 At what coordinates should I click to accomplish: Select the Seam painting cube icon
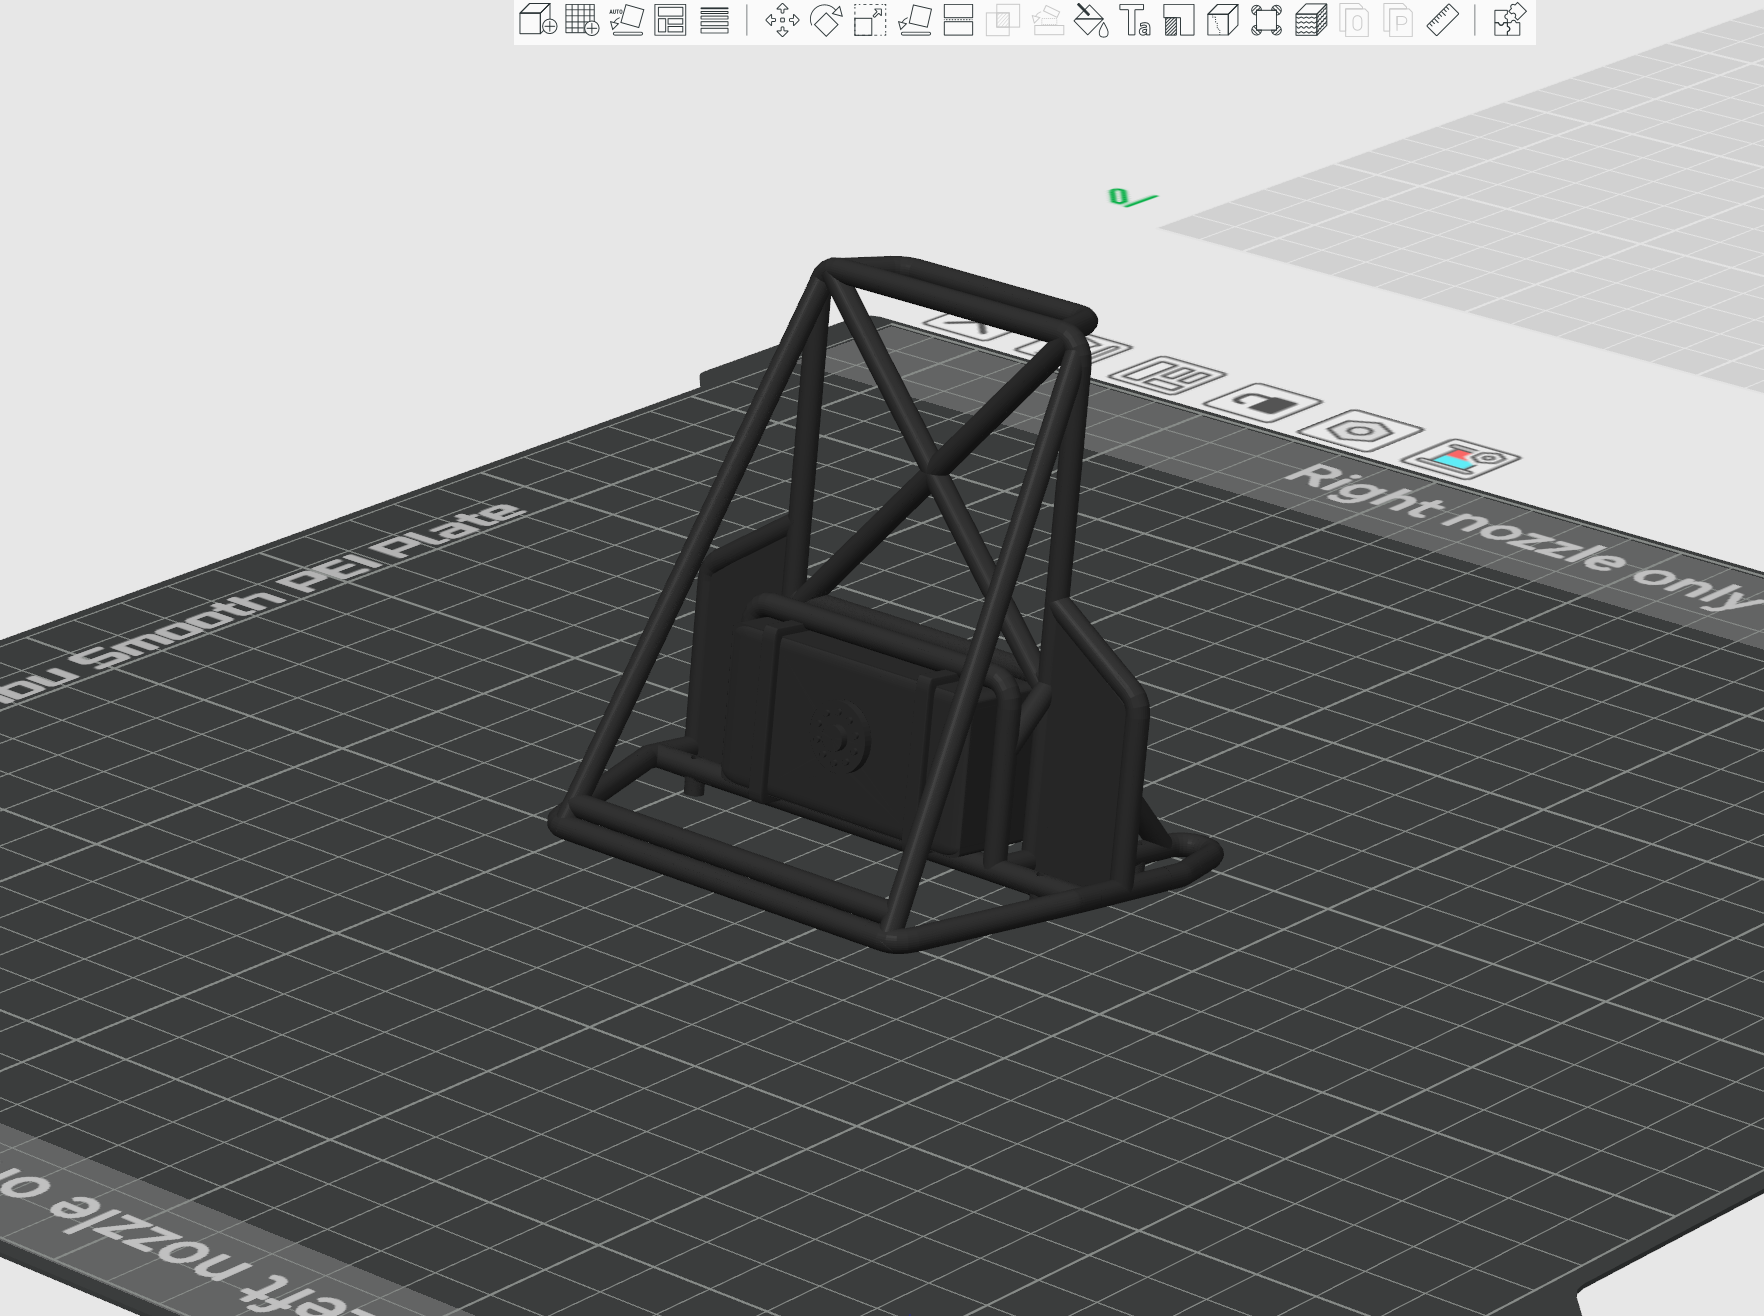coord(1222,20)
